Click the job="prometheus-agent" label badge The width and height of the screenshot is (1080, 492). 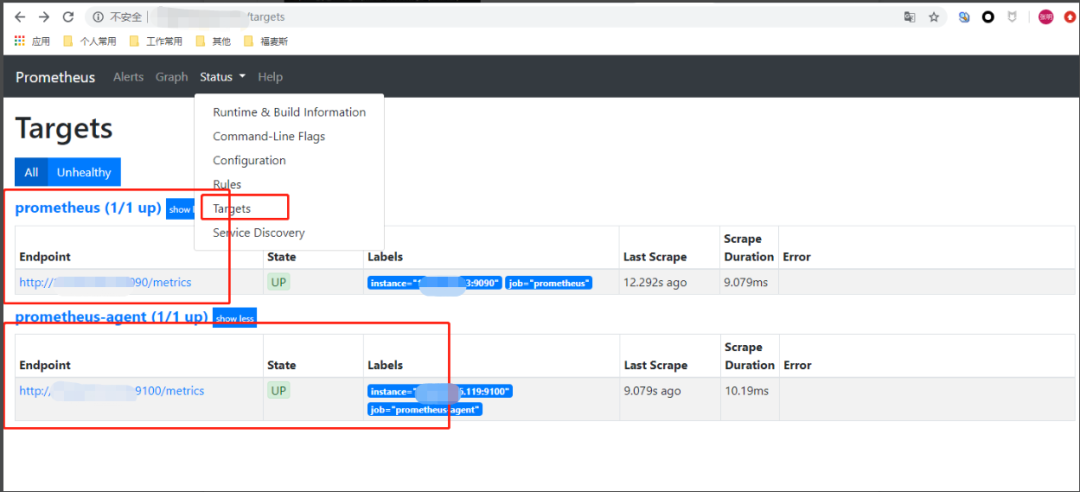click(425, 409)
